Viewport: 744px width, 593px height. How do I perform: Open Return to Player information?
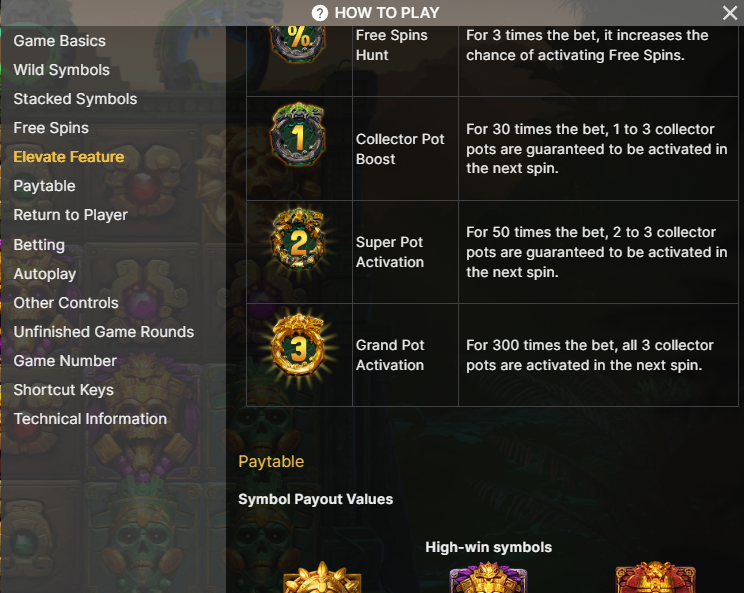[x=71, y=215]
